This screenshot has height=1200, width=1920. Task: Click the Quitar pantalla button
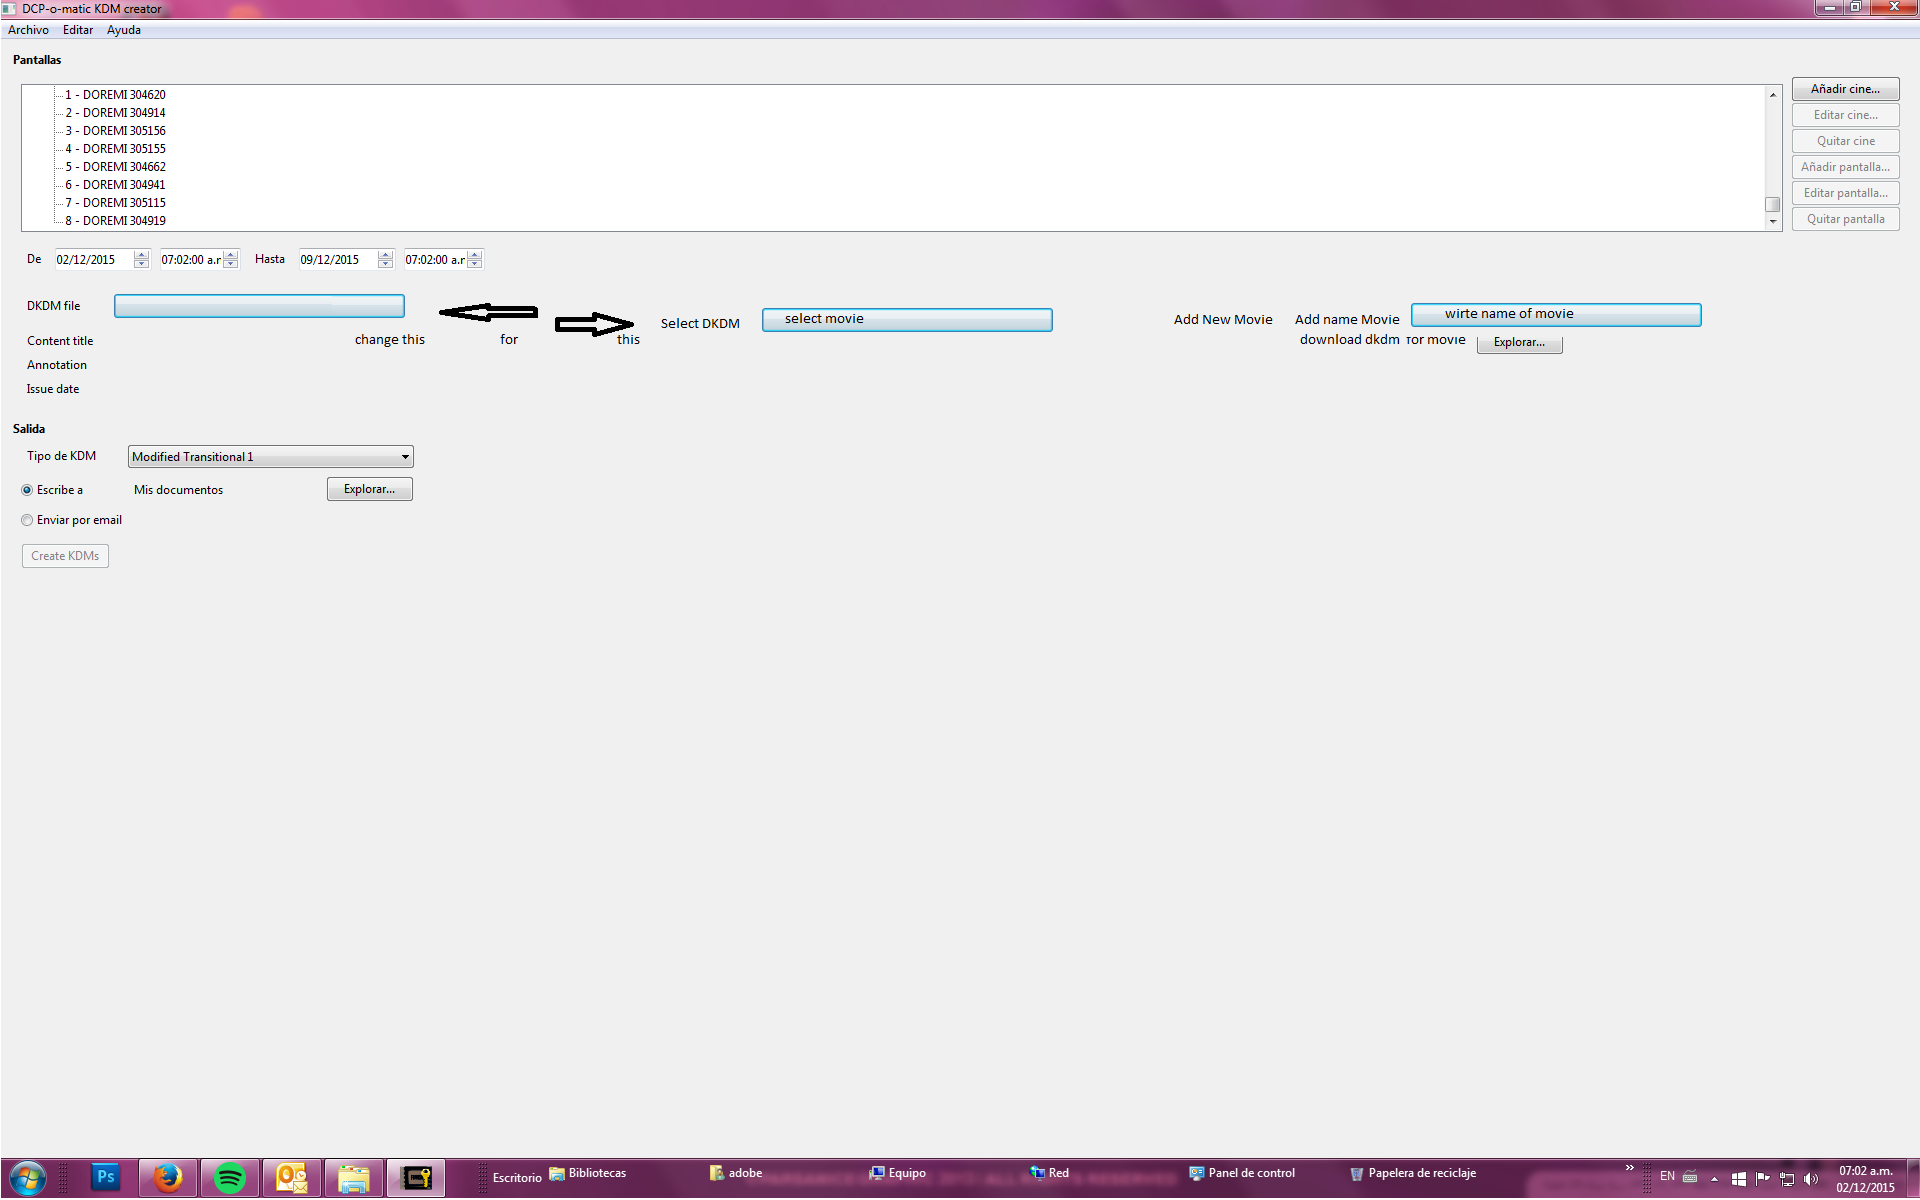(1845, 220)
